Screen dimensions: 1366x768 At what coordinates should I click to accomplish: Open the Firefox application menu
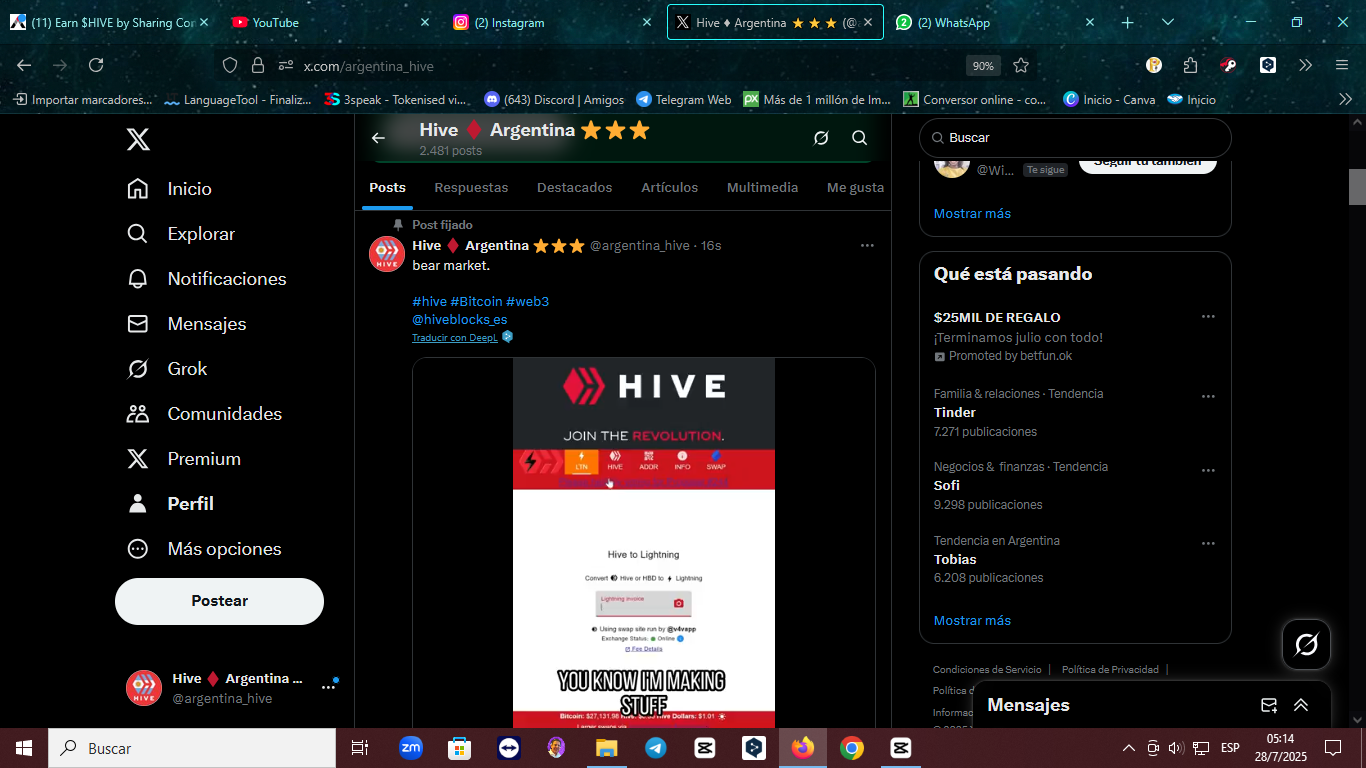click(1342, 65)
